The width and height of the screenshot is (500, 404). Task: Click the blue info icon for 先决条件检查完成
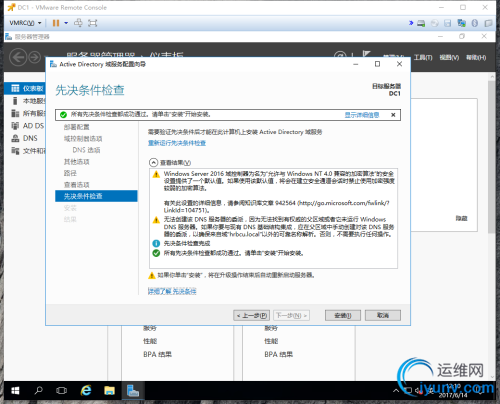[x=156, y=244]
